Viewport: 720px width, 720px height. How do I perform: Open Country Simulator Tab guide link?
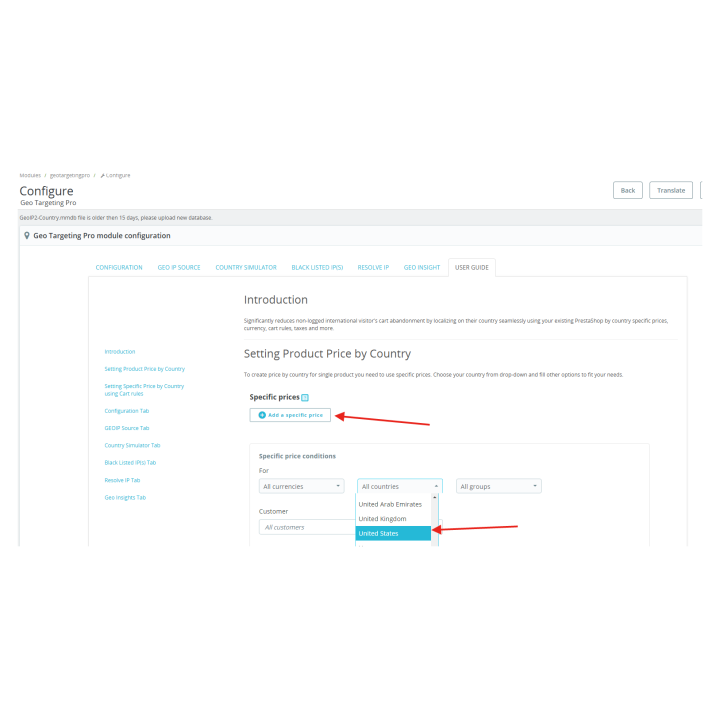pos(132,445)
